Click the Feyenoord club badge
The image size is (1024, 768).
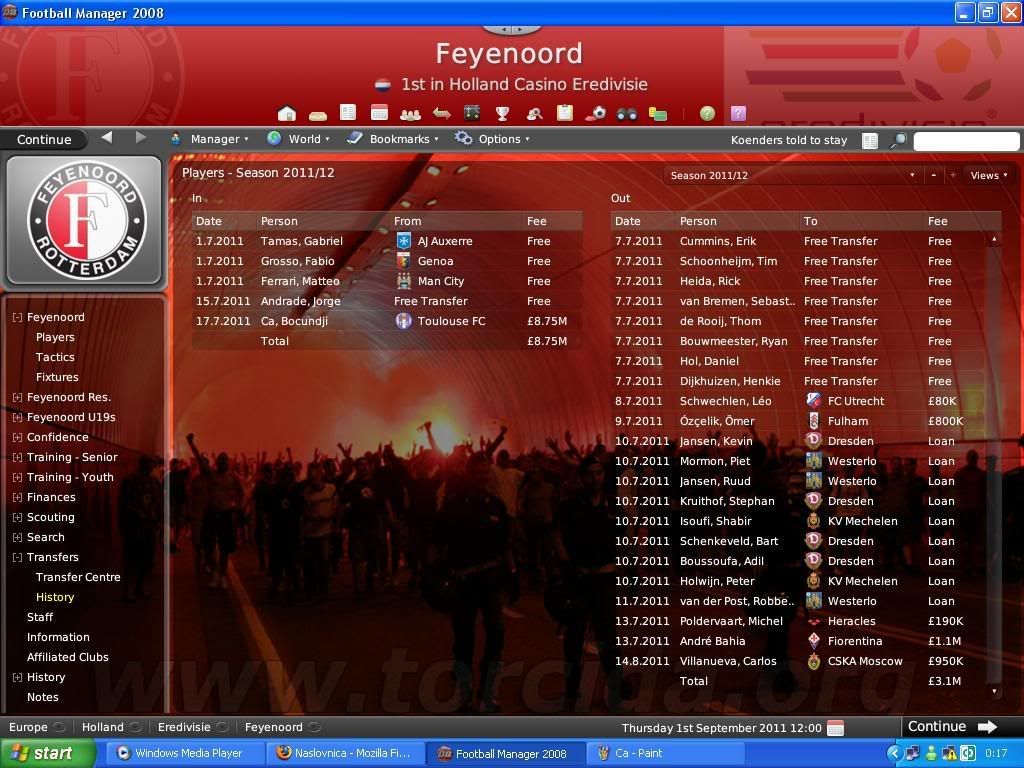tap(85, 221)
